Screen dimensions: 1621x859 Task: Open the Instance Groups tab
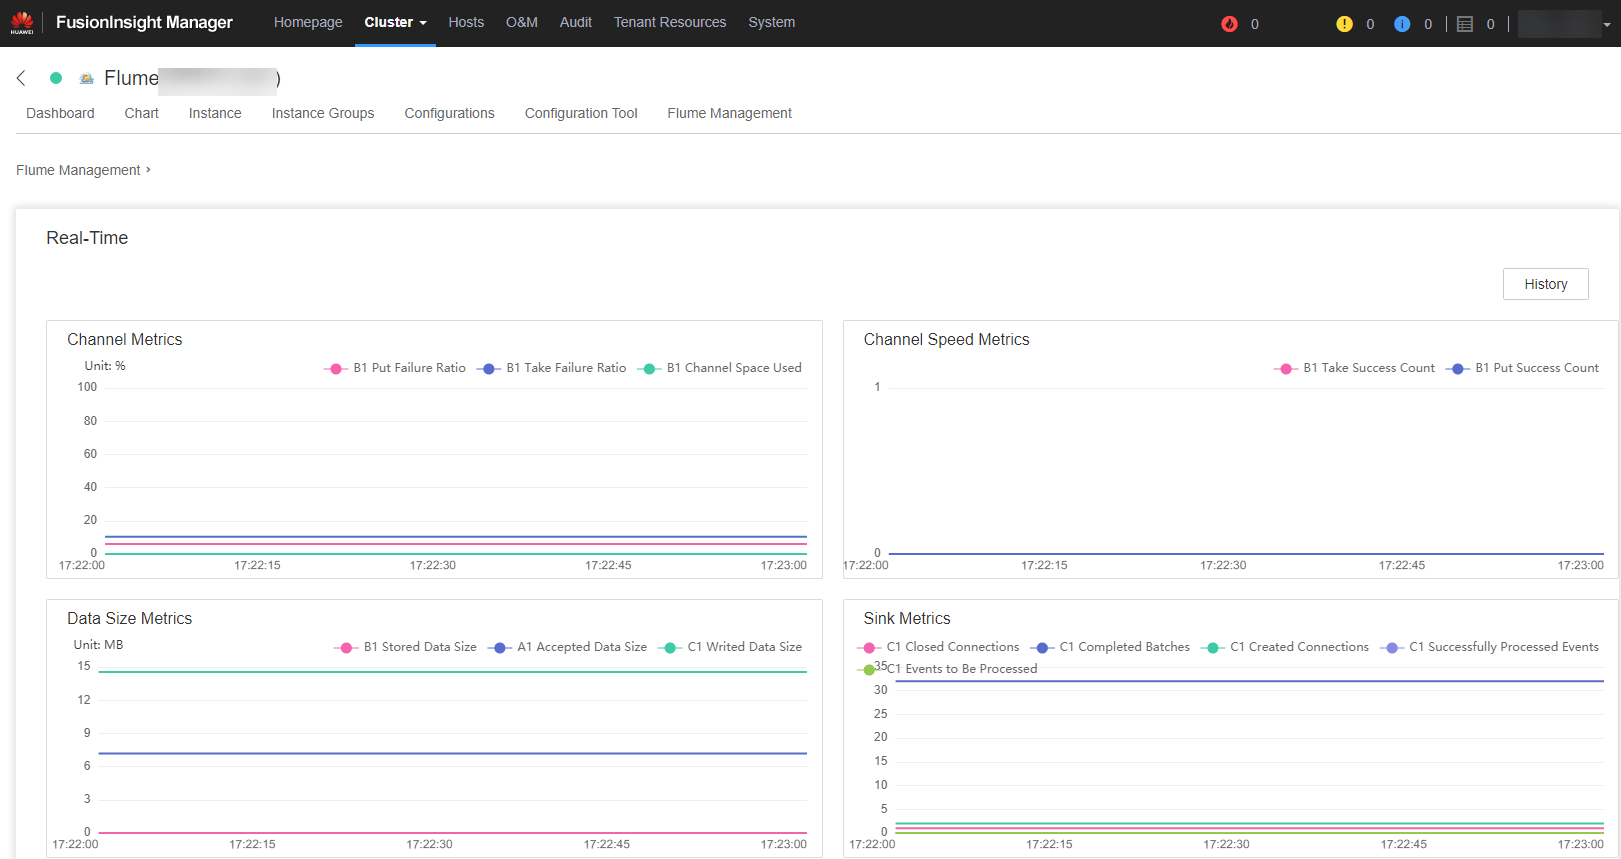[322, 113]
